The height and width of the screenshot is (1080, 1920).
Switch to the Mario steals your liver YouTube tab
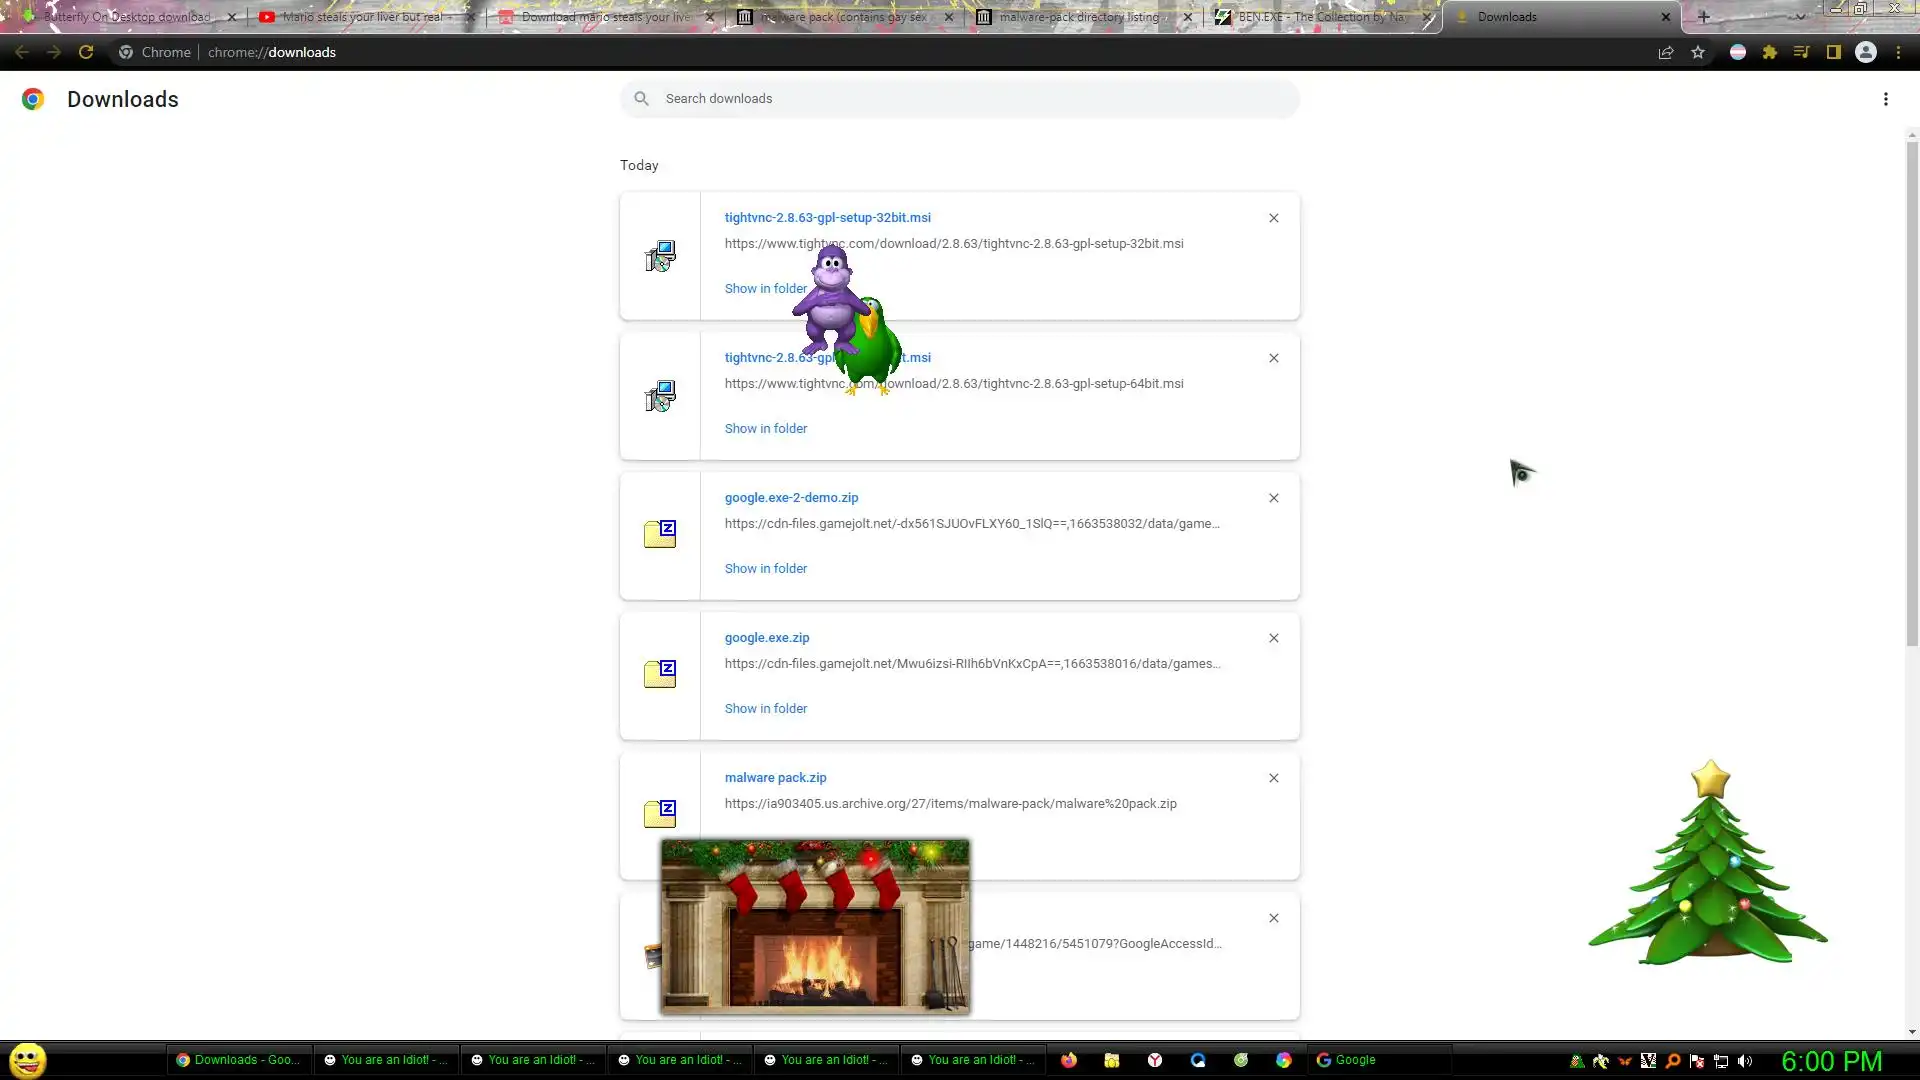pos(360,17)
